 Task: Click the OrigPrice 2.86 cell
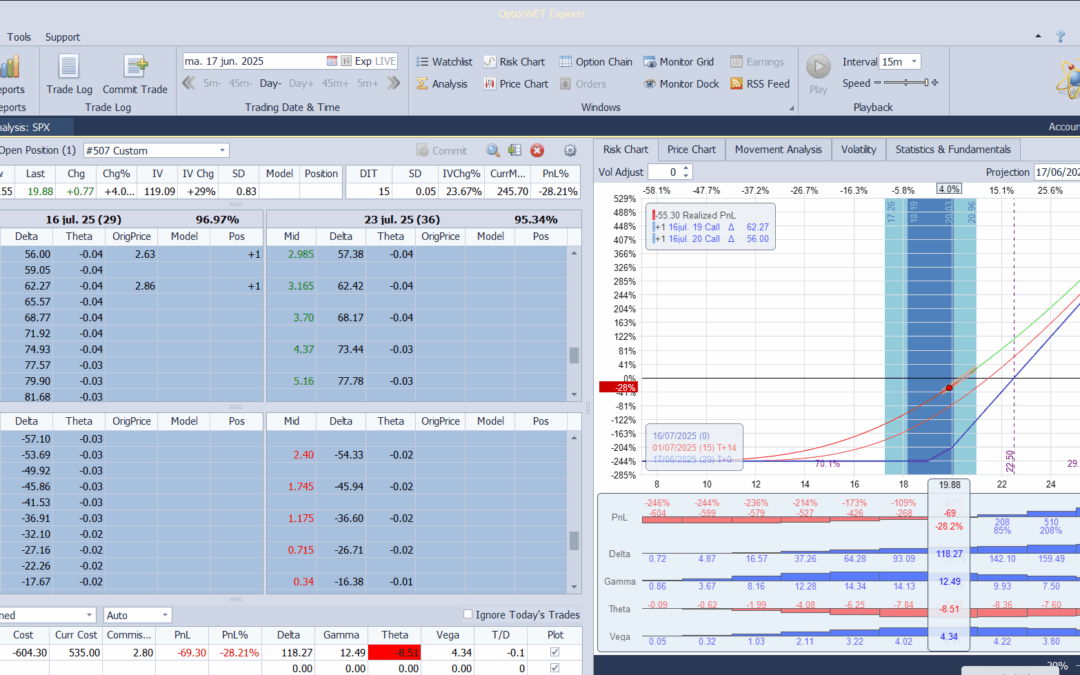pyautogui.click(x=131, y=286)
